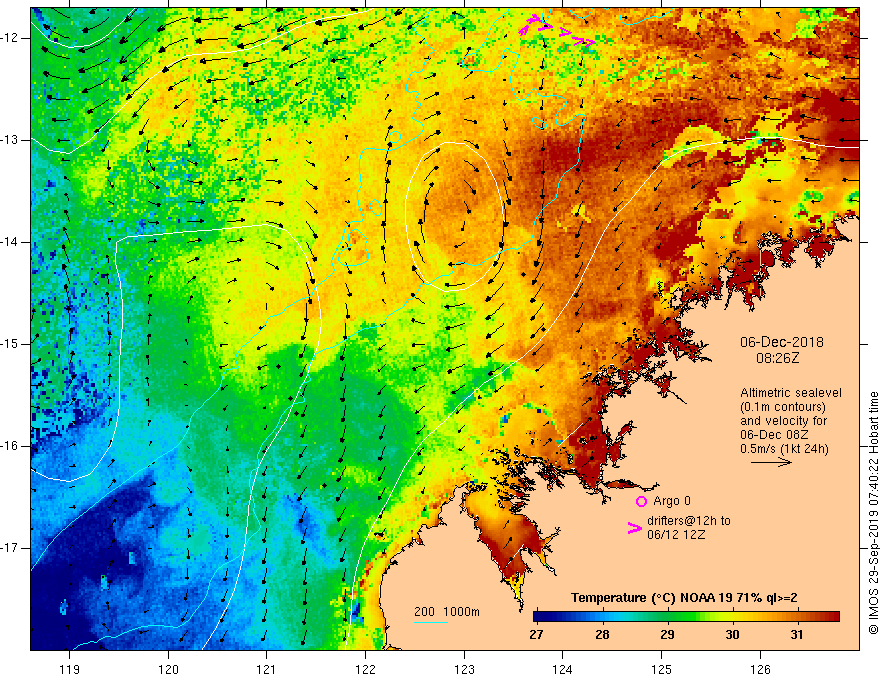
Task: Click the dark blue end of temperature colorbar
Action: point(540,616)
